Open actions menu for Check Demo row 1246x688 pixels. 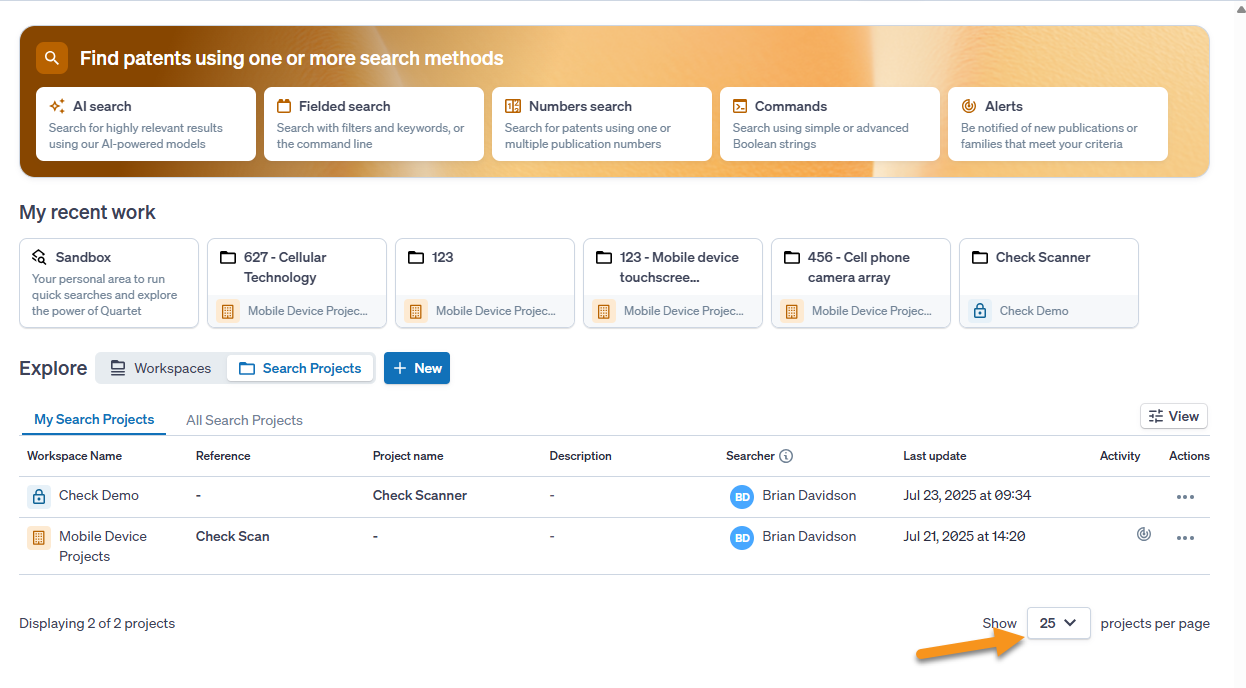tap(1185, 497)
